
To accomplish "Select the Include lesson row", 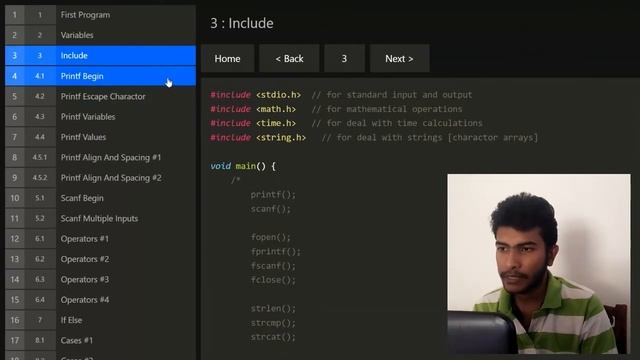I will tap(100, 56).
